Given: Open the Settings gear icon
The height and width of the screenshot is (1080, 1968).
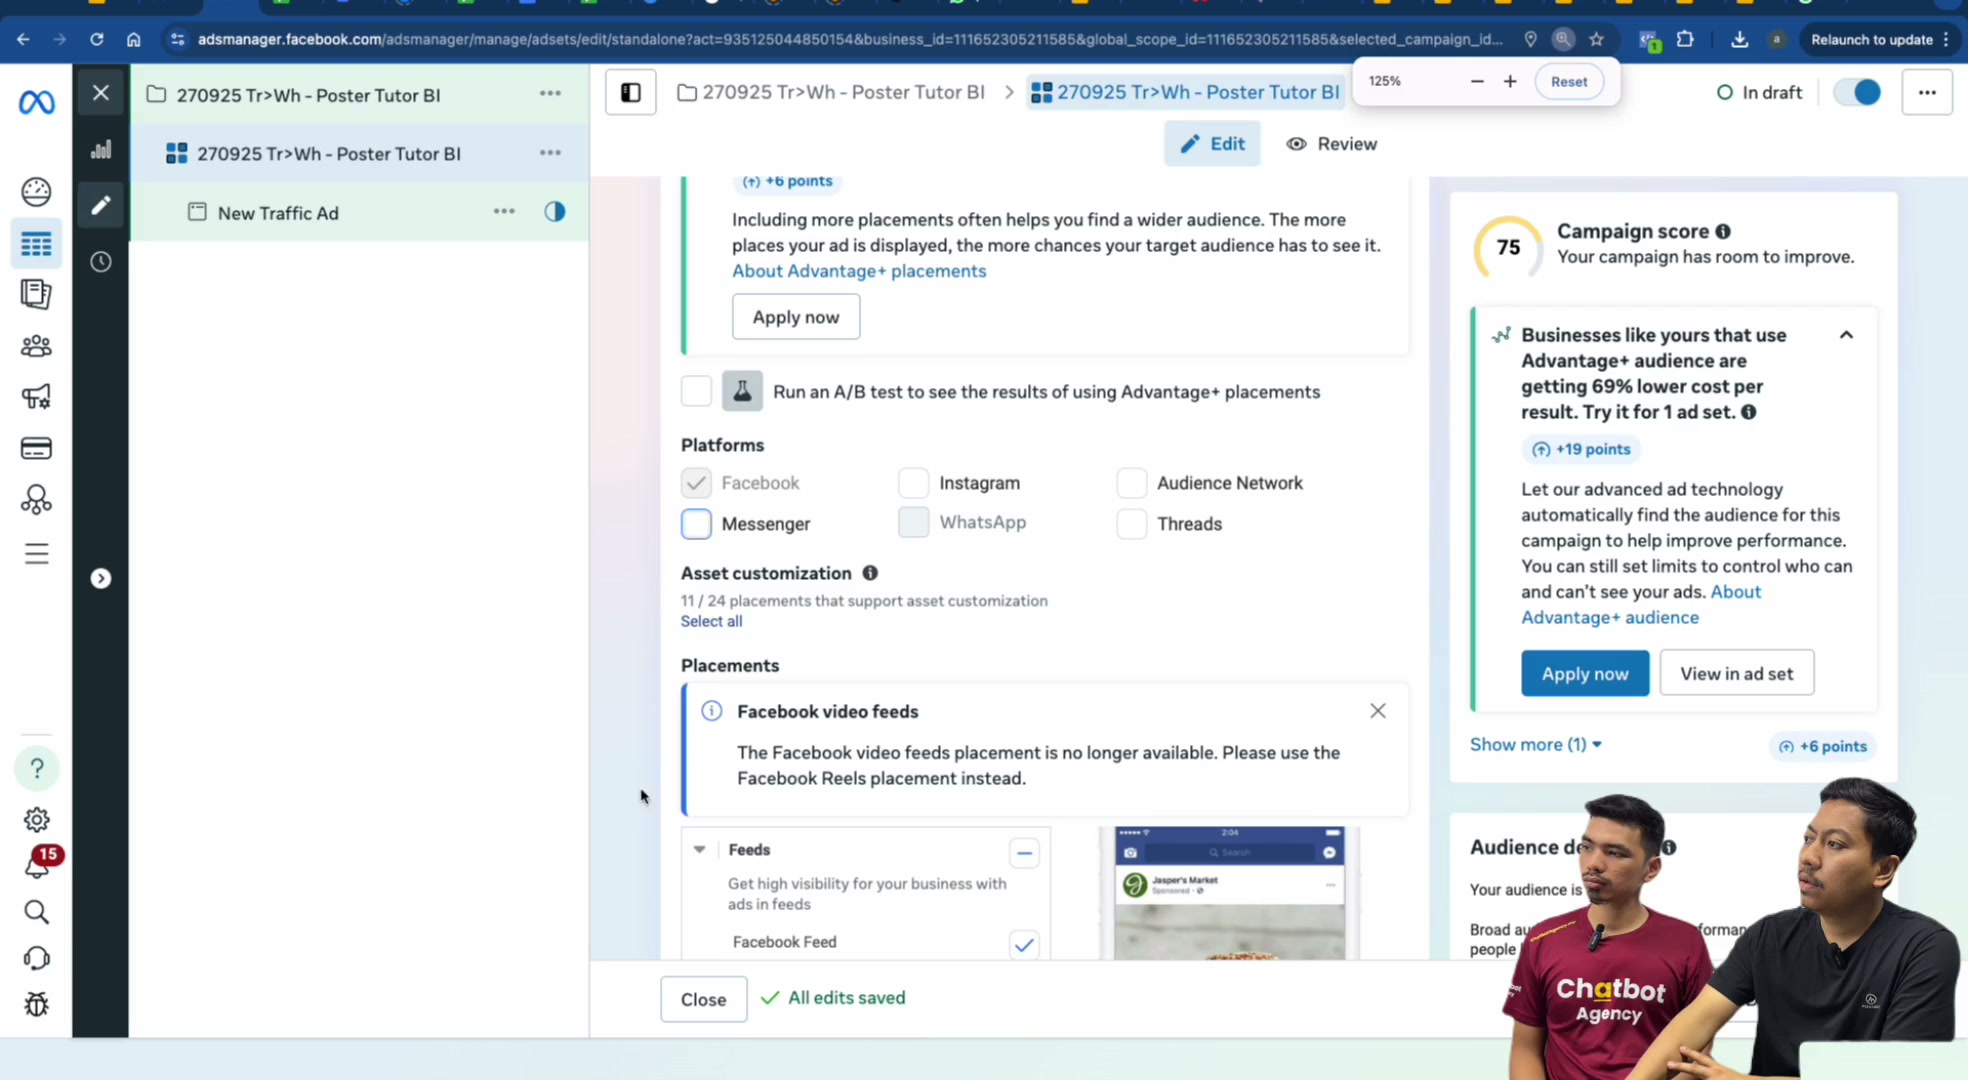Looking at the screenshot, I should point(36,820).
